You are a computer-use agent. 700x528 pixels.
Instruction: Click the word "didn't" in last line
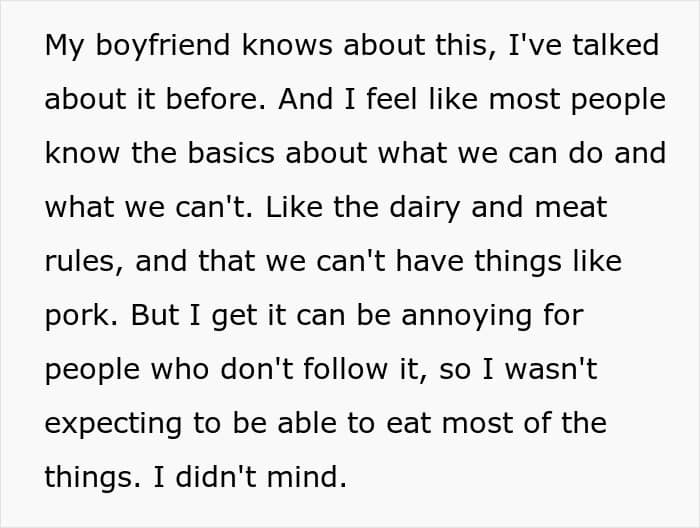[x=216, y=477]
